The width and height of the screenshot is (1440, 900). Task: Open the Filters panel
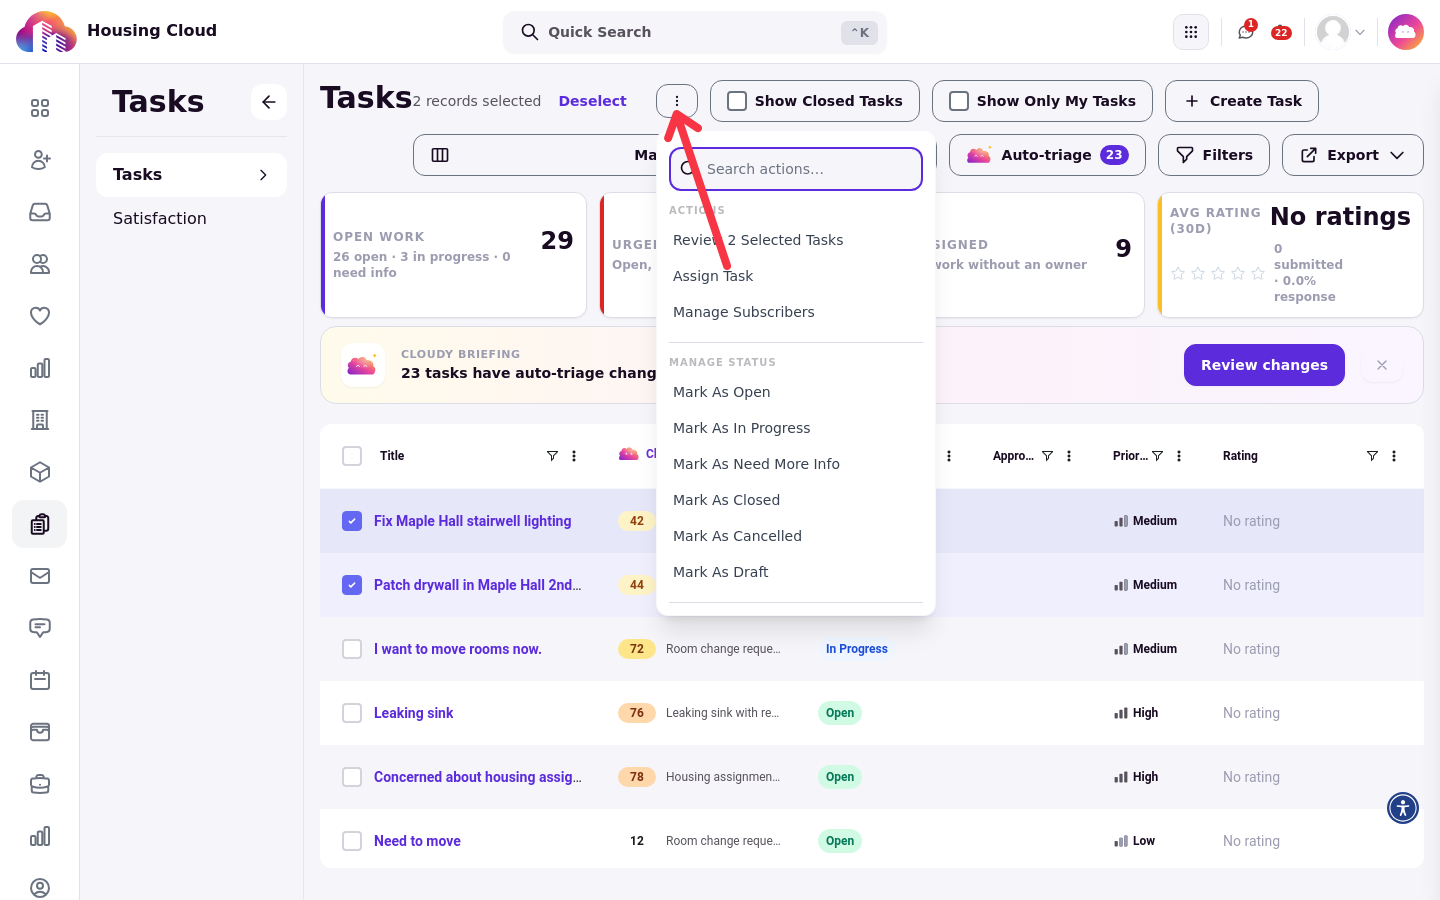coord(1214,155)
